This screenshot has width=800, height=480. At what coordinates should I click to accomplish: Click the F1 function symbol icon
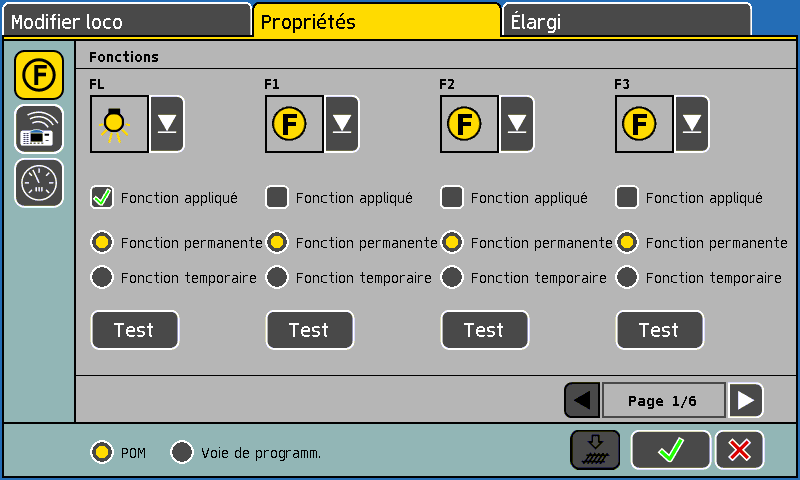pos(294,124)
